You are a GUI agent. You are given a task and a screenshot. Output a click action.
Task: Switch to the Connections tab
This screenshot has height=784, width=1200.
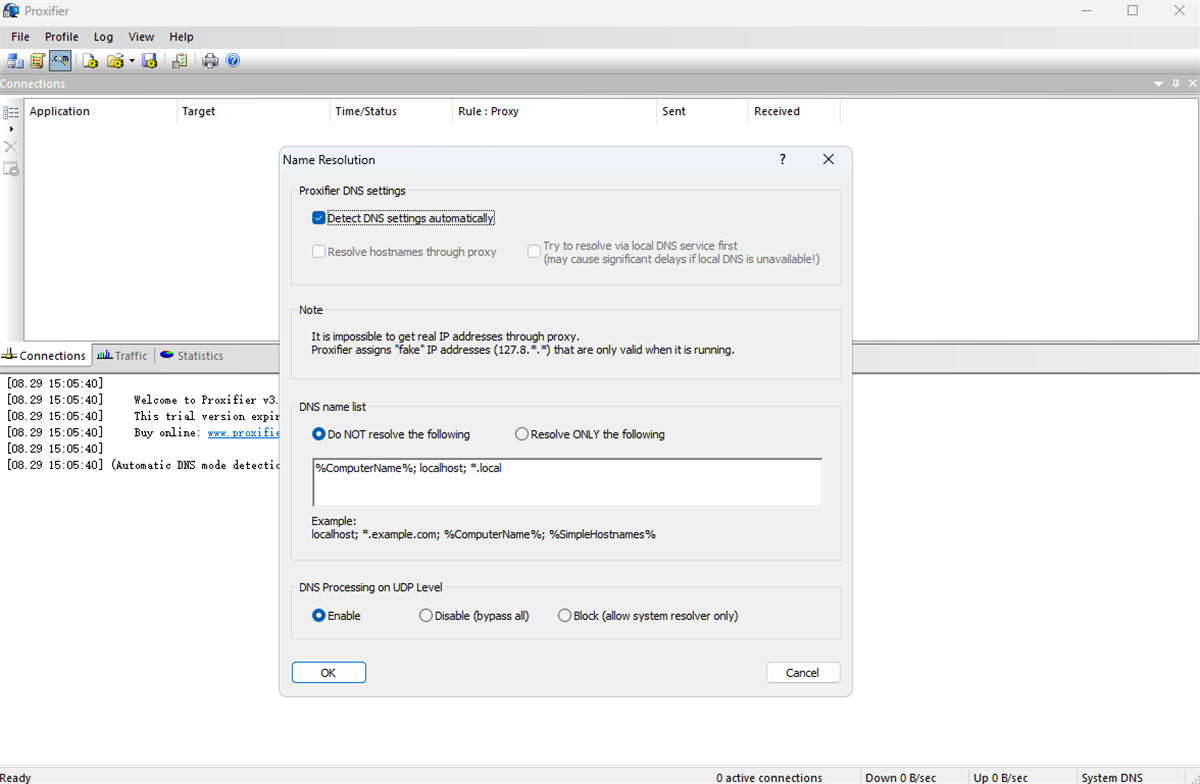[46, 355]
